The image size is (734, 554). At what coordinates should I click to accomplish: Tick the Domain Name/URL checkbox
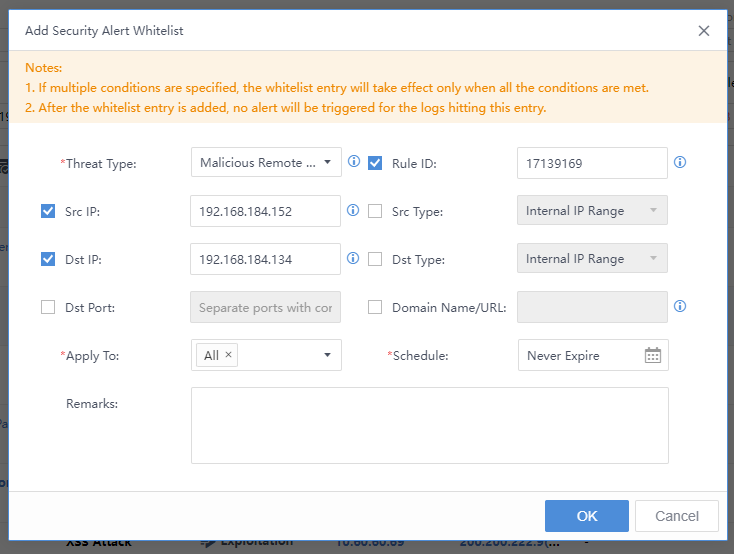[375, 307]
